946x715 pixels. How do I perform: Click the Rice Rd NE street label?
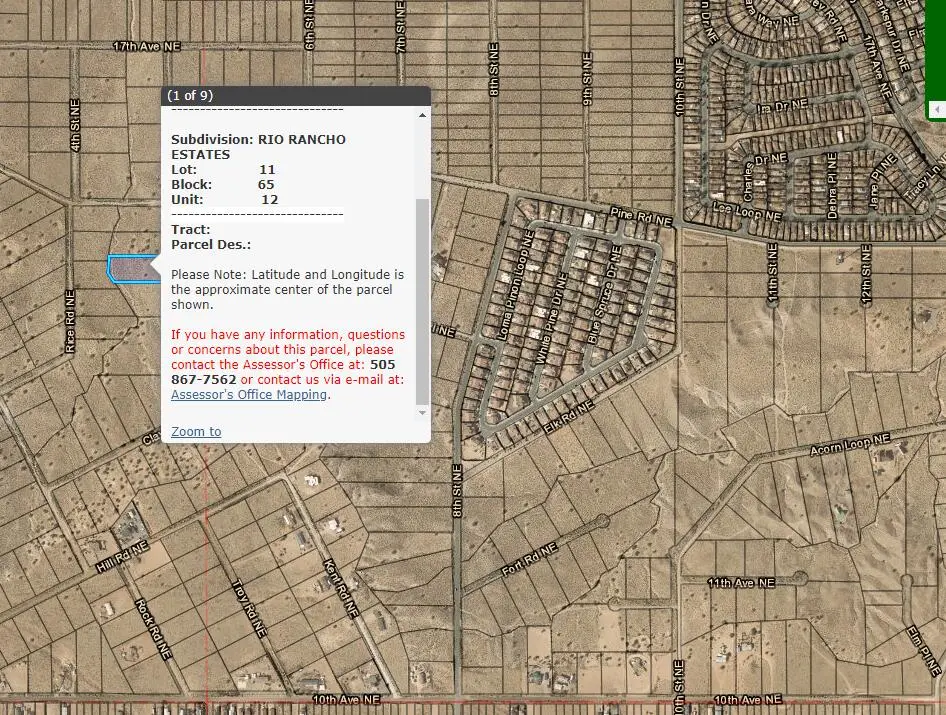click(x=70, y=322)
